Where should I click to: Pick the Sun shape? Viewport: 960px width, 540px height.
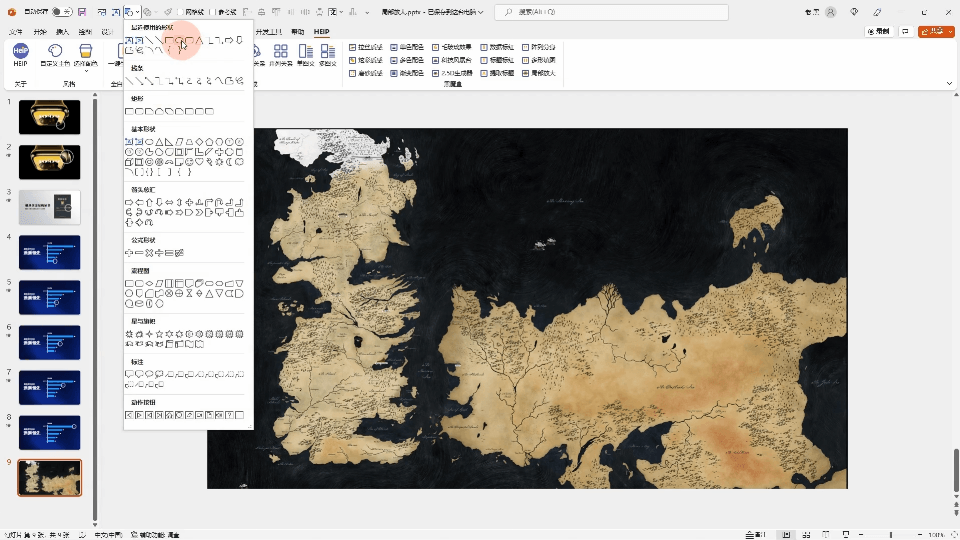click(219, 162)
